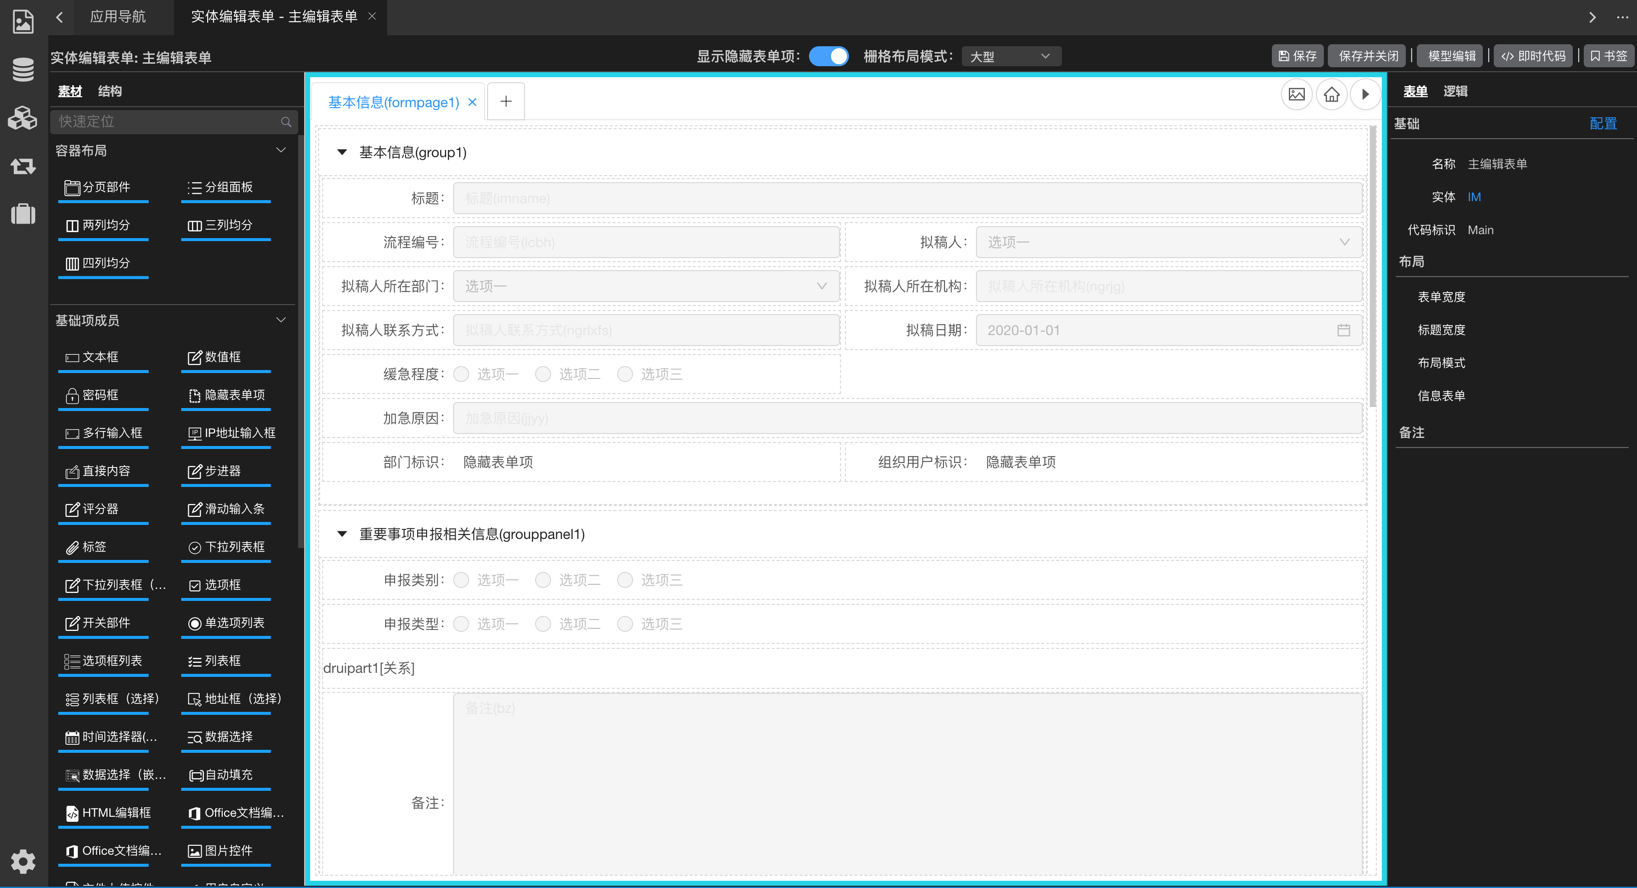Click the search icon in 快速定位 box
This screenshot has width=1637, height=888.
pyautogui.click(x=286, y=122)
